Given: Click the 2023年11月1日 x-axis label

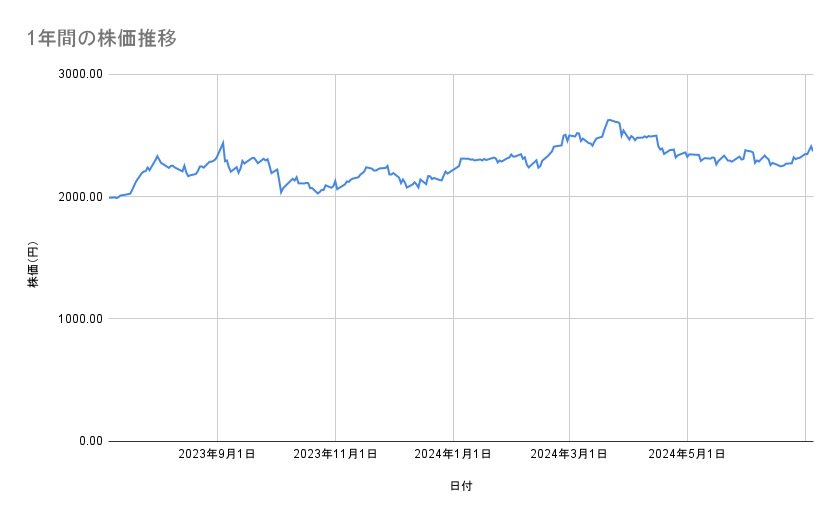Looking at the screenshot, I should click(x=335, y=455).
